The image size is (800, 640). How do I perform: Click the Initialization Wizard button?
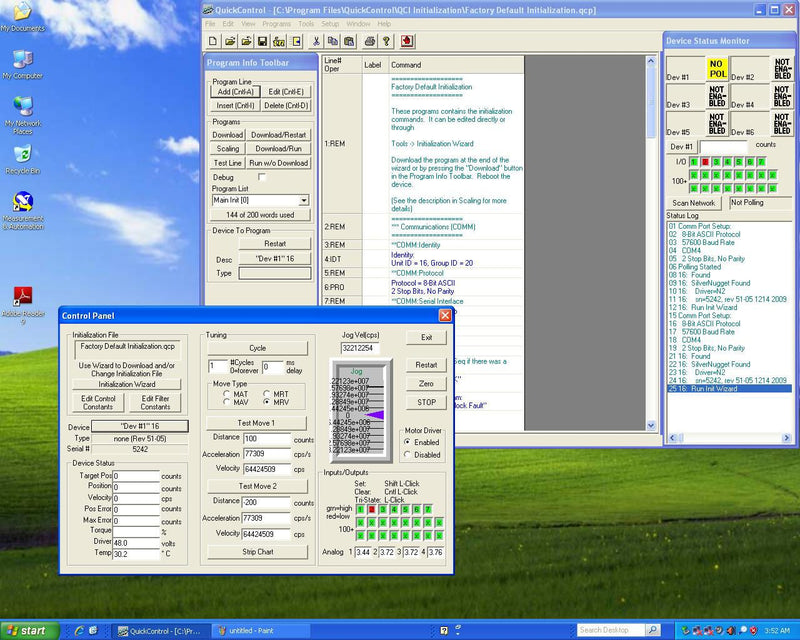pos(126,384)
